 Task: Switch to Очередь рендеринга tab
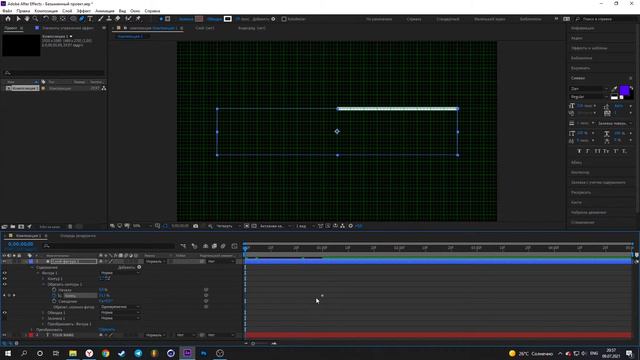point(78,236)
